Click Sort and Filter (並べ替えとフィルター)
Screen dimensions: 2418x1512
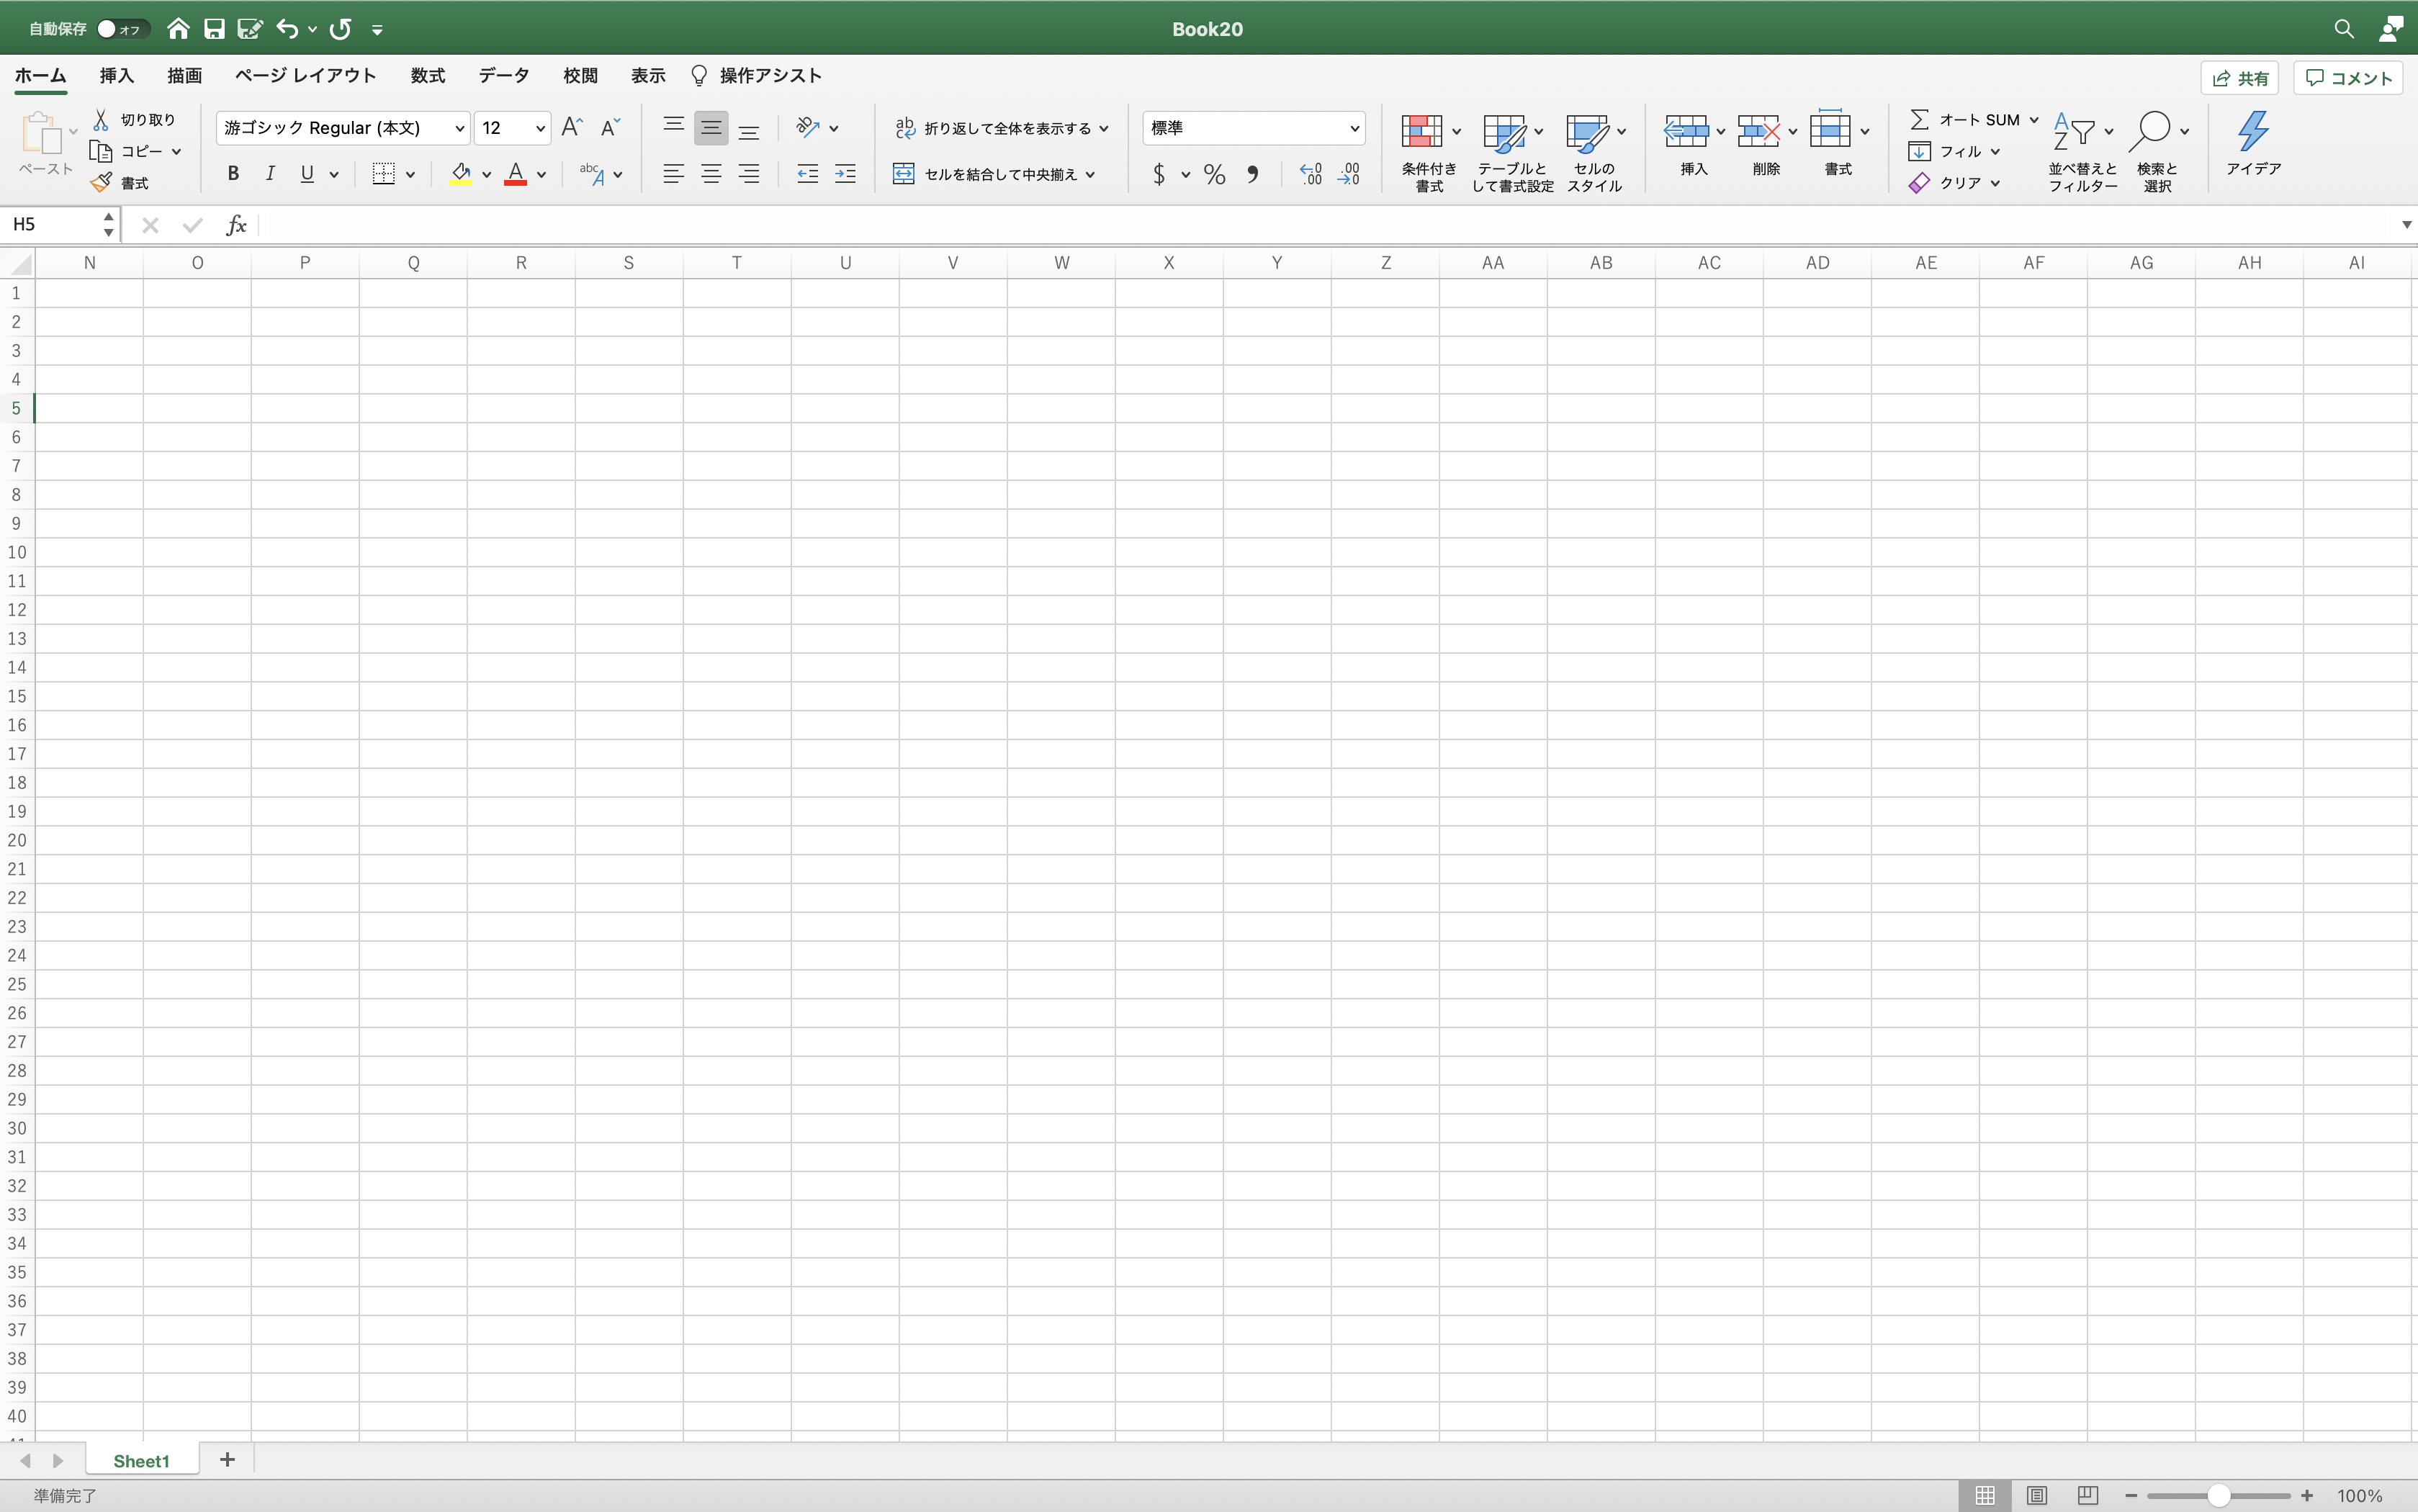pyautogui.click(x=2082, y=152)
